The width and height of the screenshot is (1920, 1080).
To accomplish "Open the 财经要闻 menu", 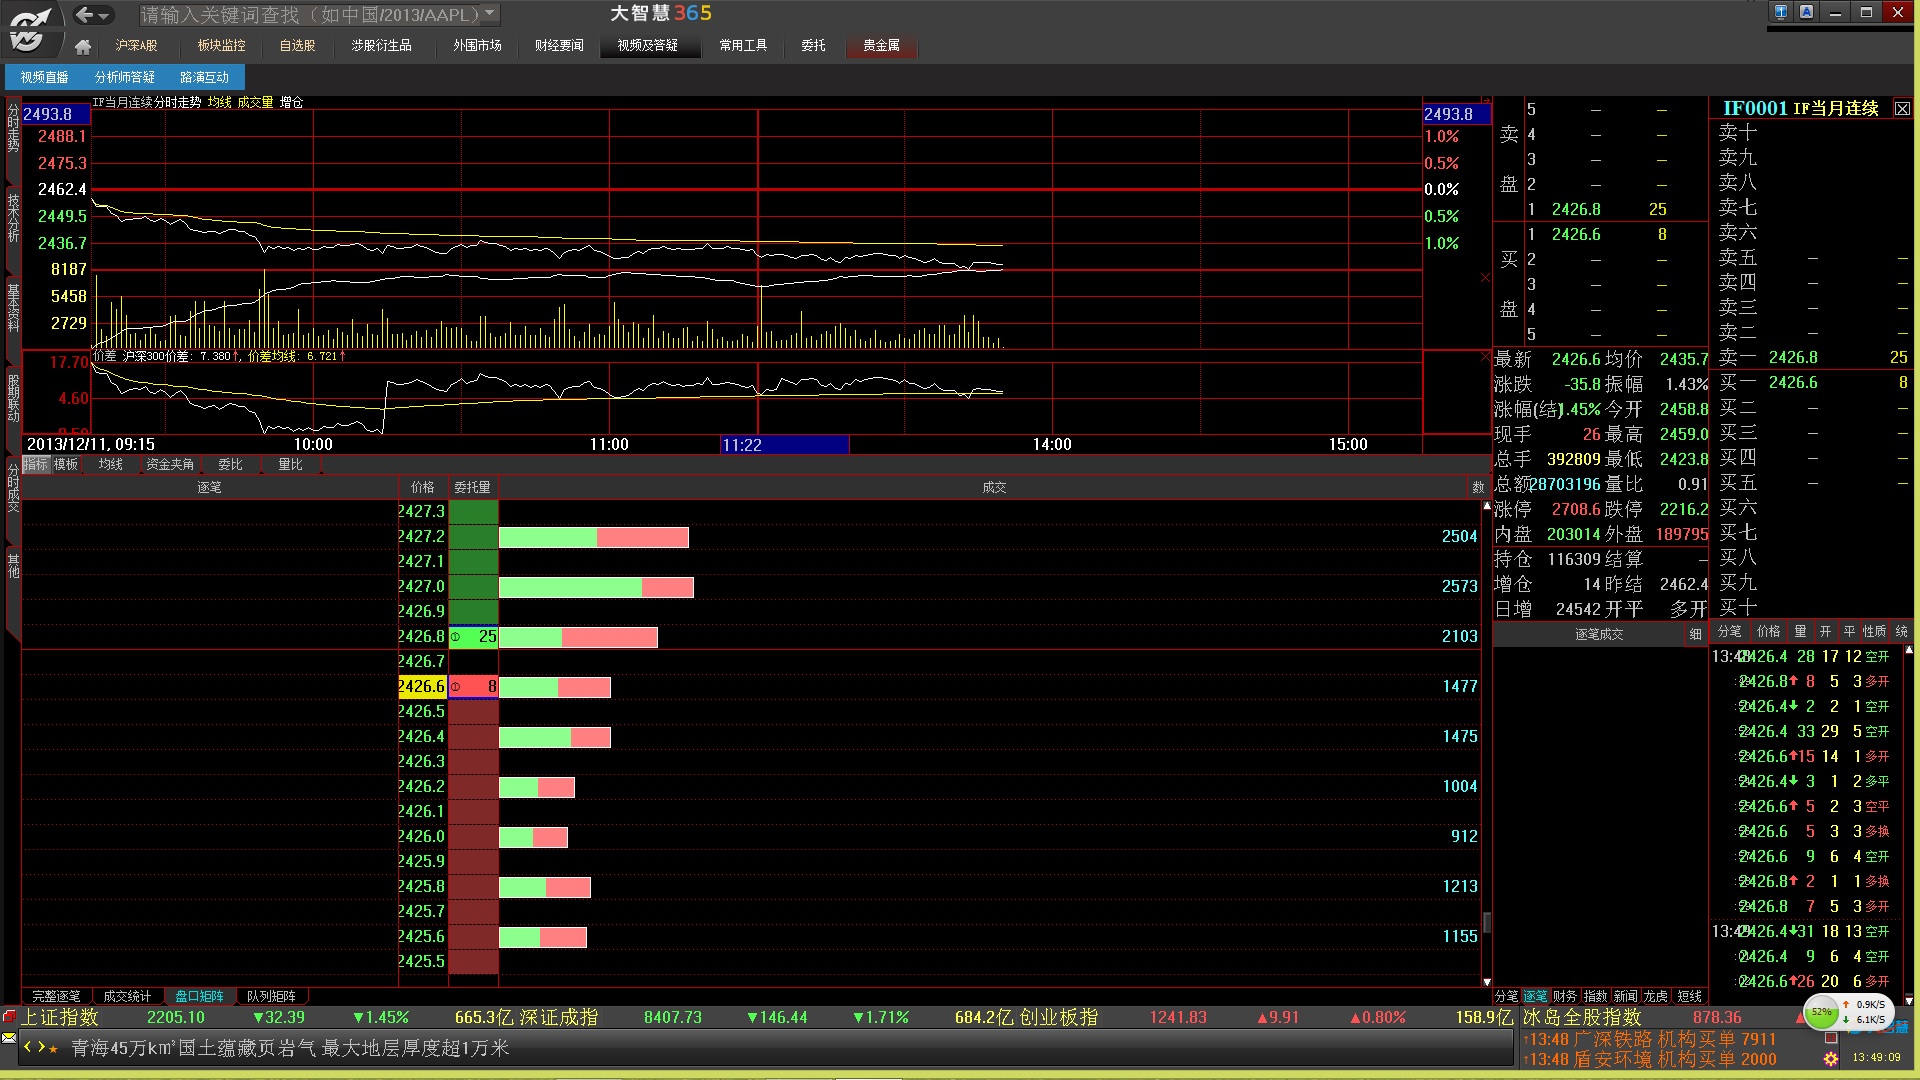I will point(559,46).
